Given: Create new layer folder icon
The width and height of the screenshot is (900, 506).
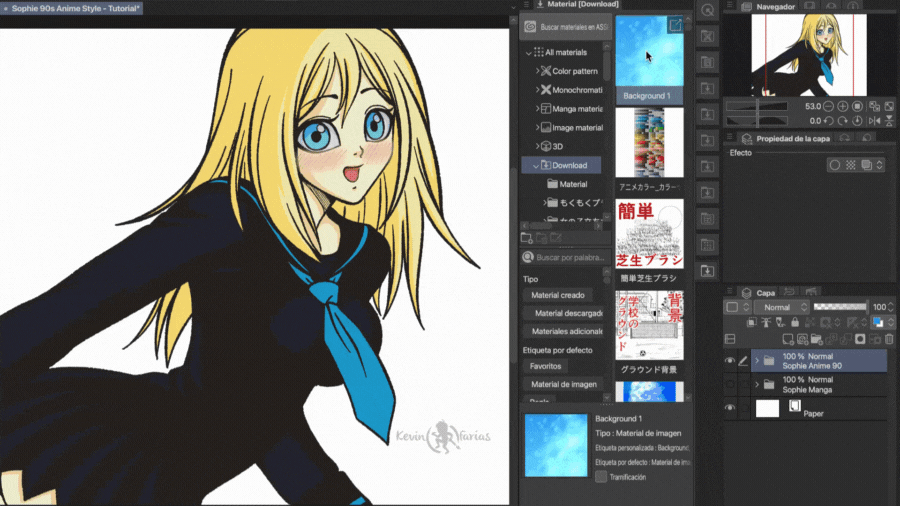Looking at the screenshot, I should [x=816, y=339].
